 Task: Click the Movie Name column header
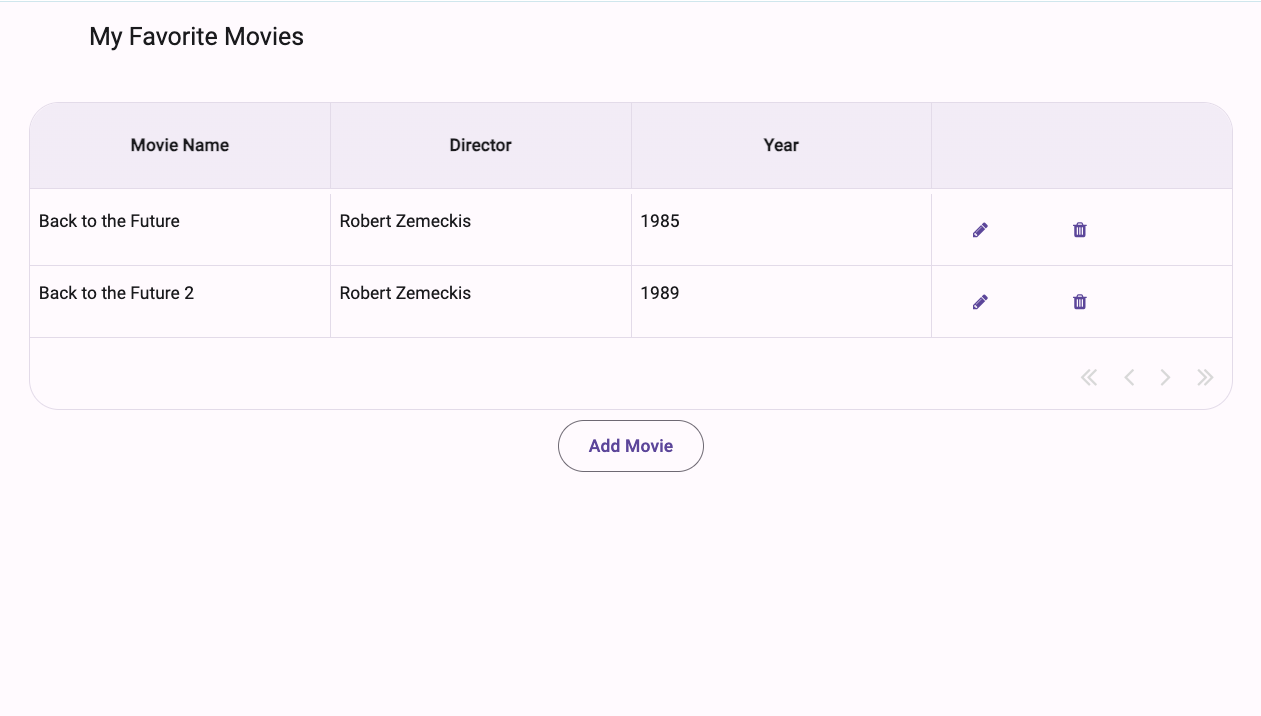(x=179, y=144)
